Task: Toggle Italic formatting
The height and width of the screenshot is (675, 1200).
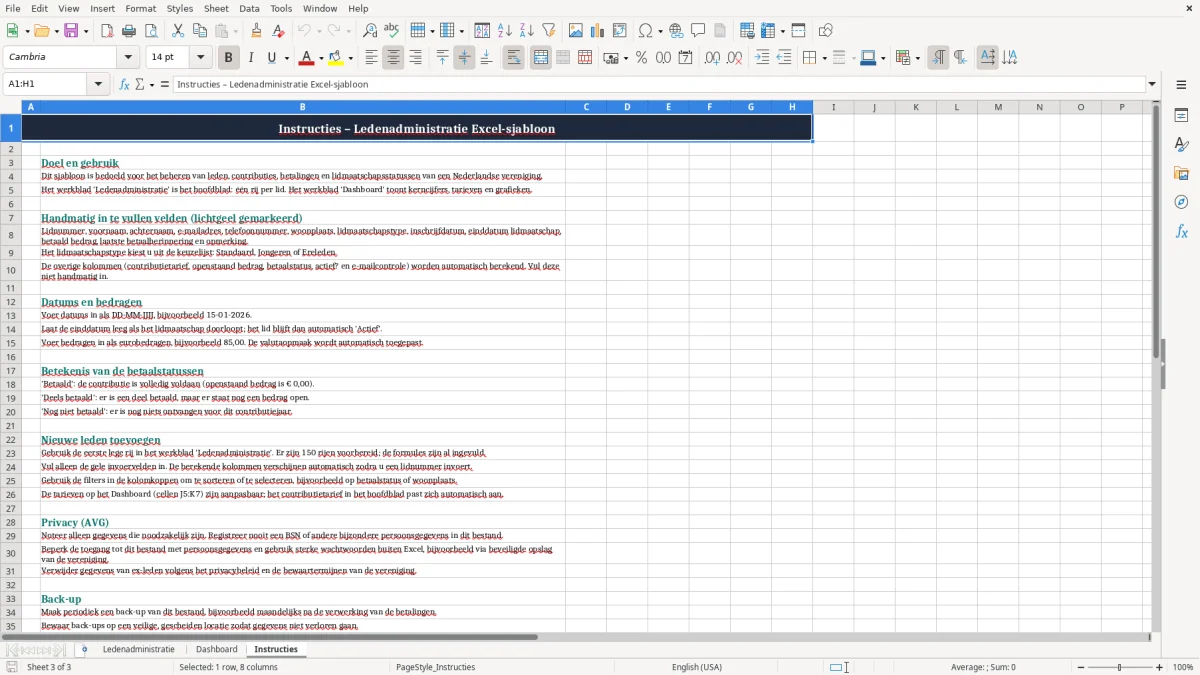Action: pos(251,58)
